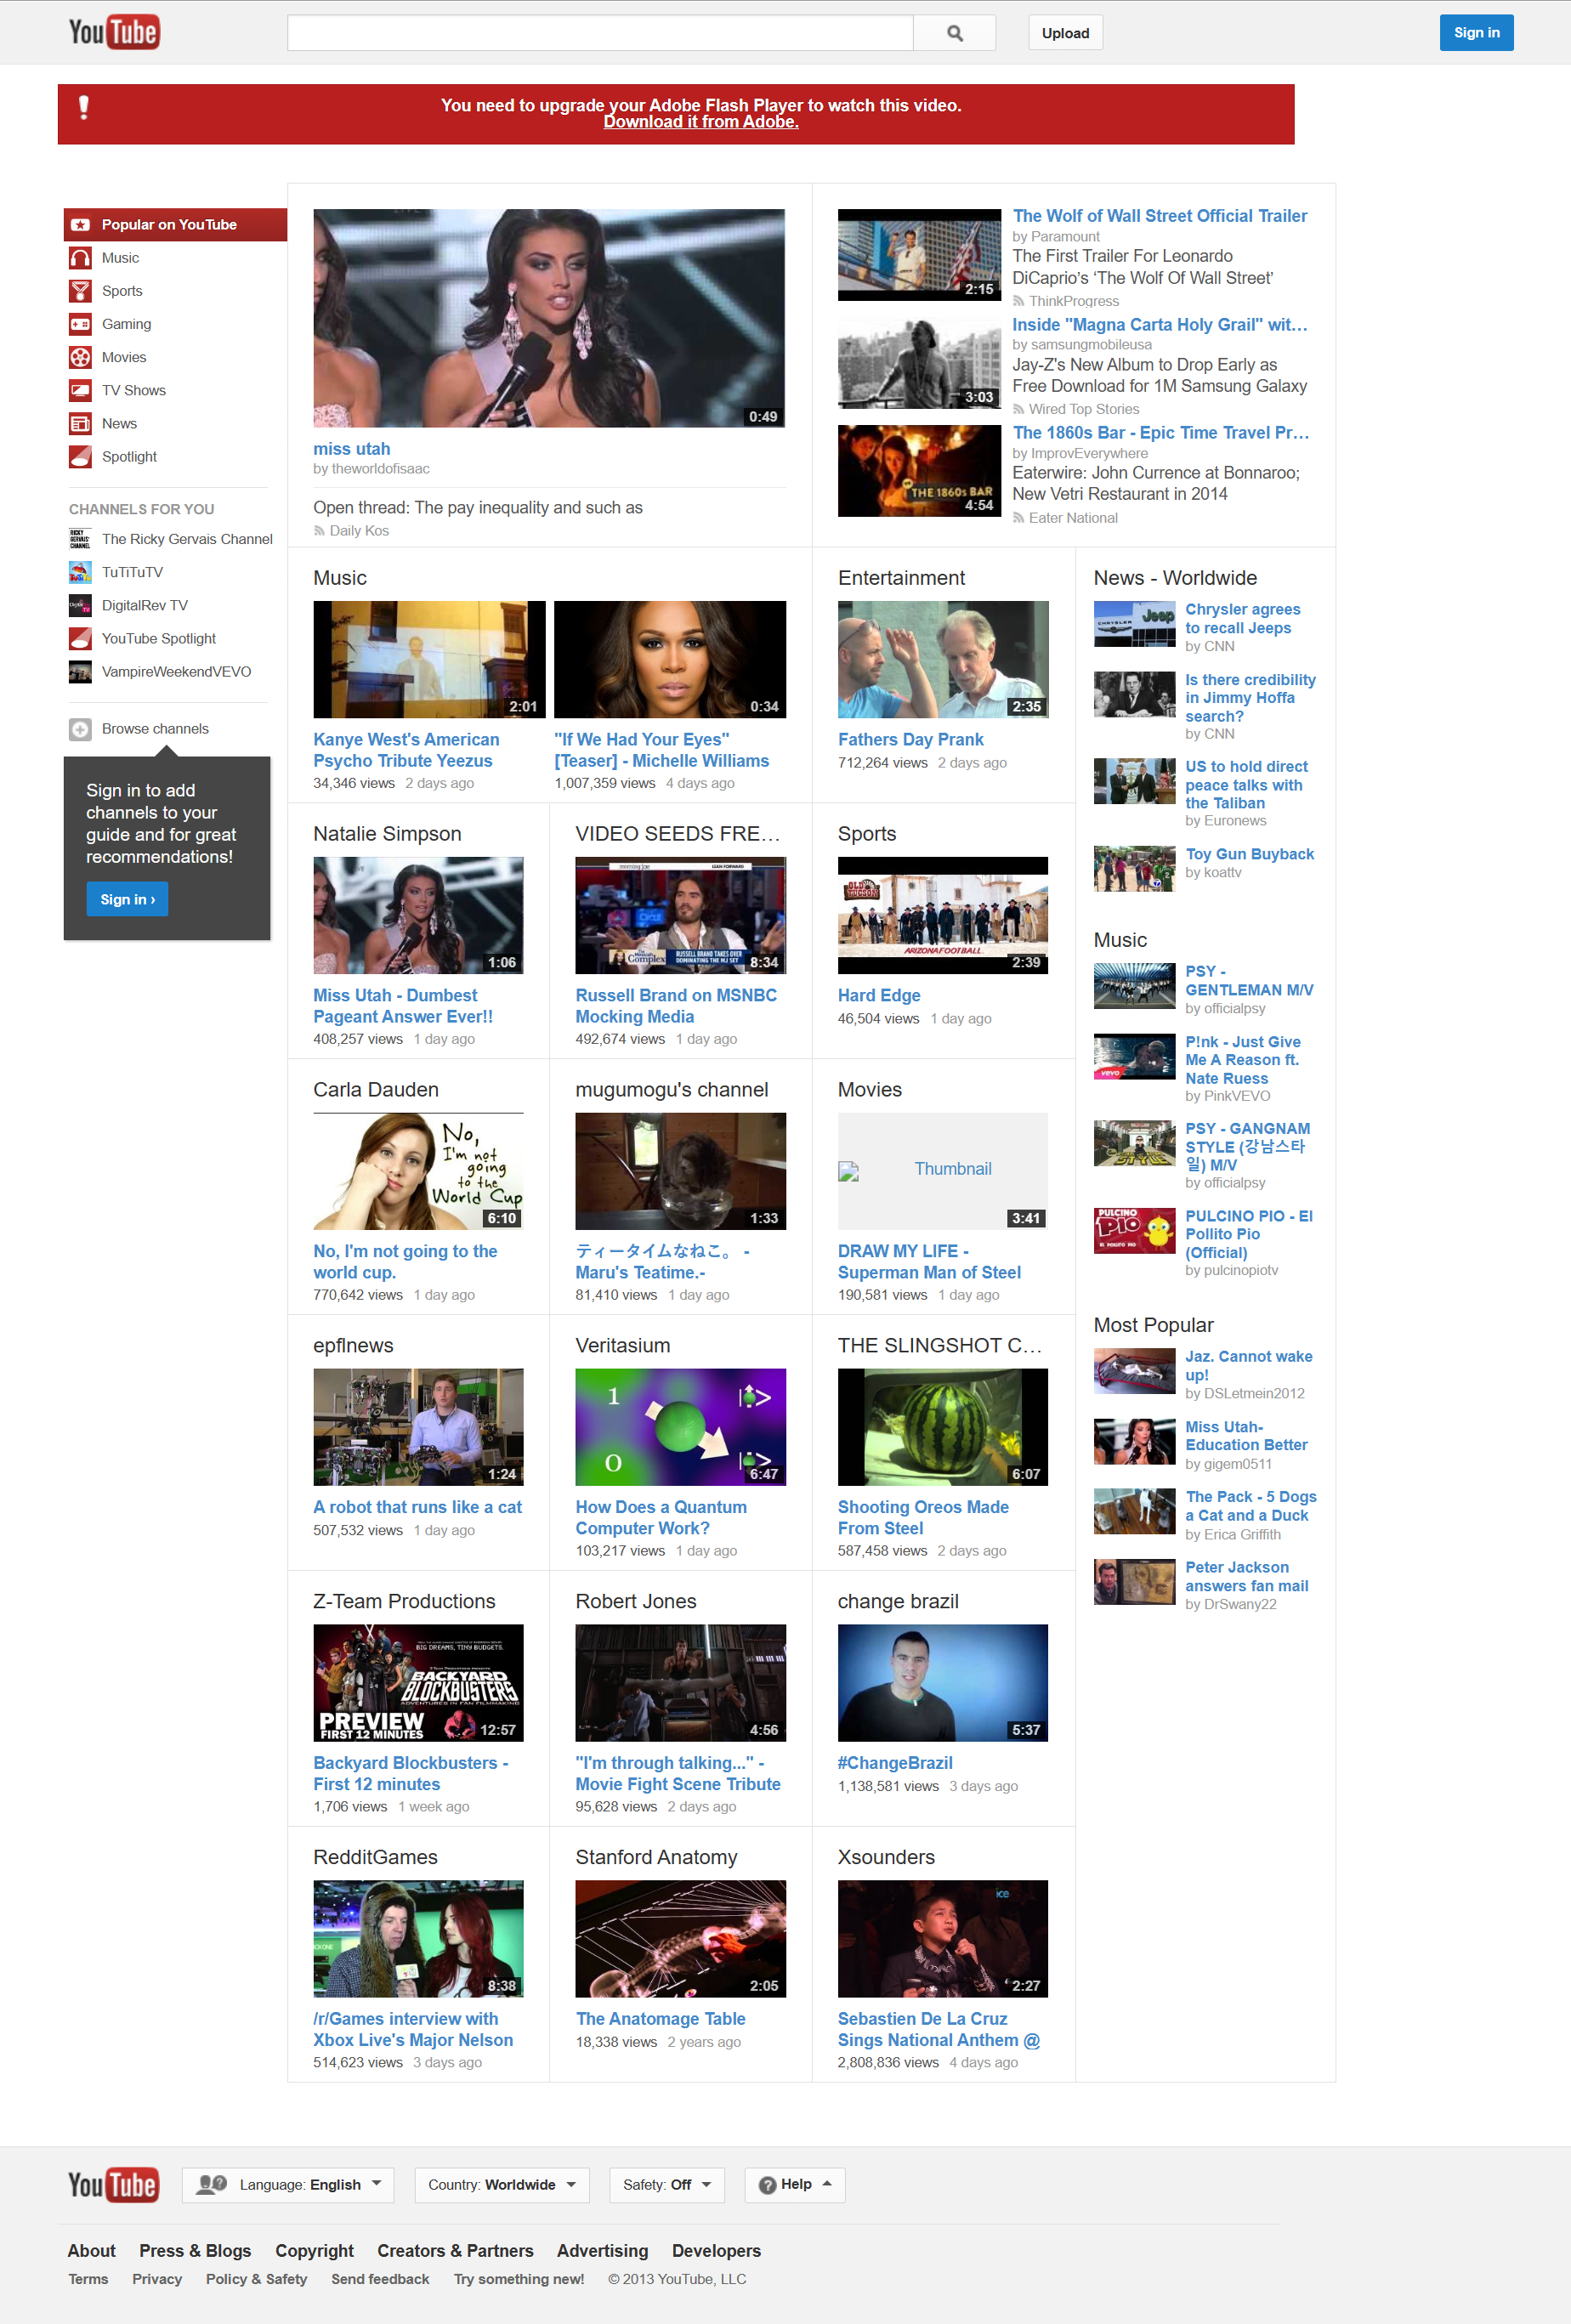Image resolution: width=1571 pixels, height=2324 pixels.
Task: Click the language people icon in footer
Action: pyautogui.click(x=212, y=2184)
